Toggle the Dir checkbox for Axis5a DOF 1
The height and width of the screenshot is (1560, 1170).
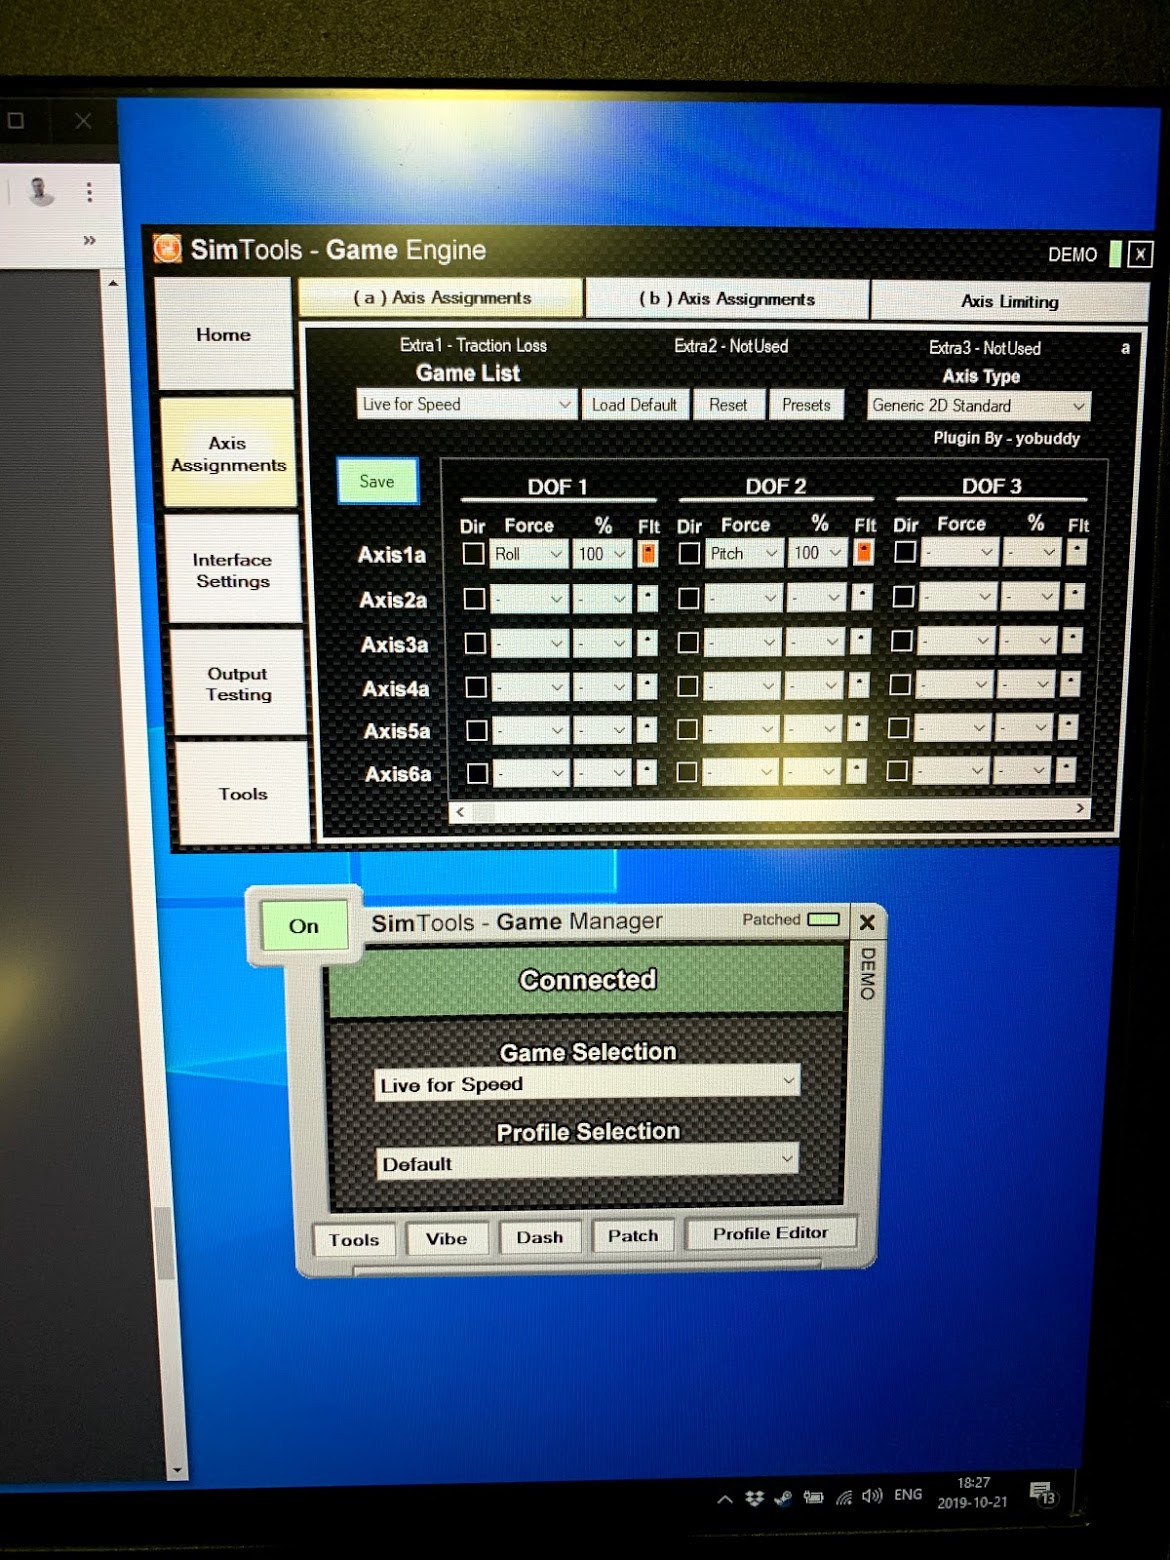(x=477, y=730)
